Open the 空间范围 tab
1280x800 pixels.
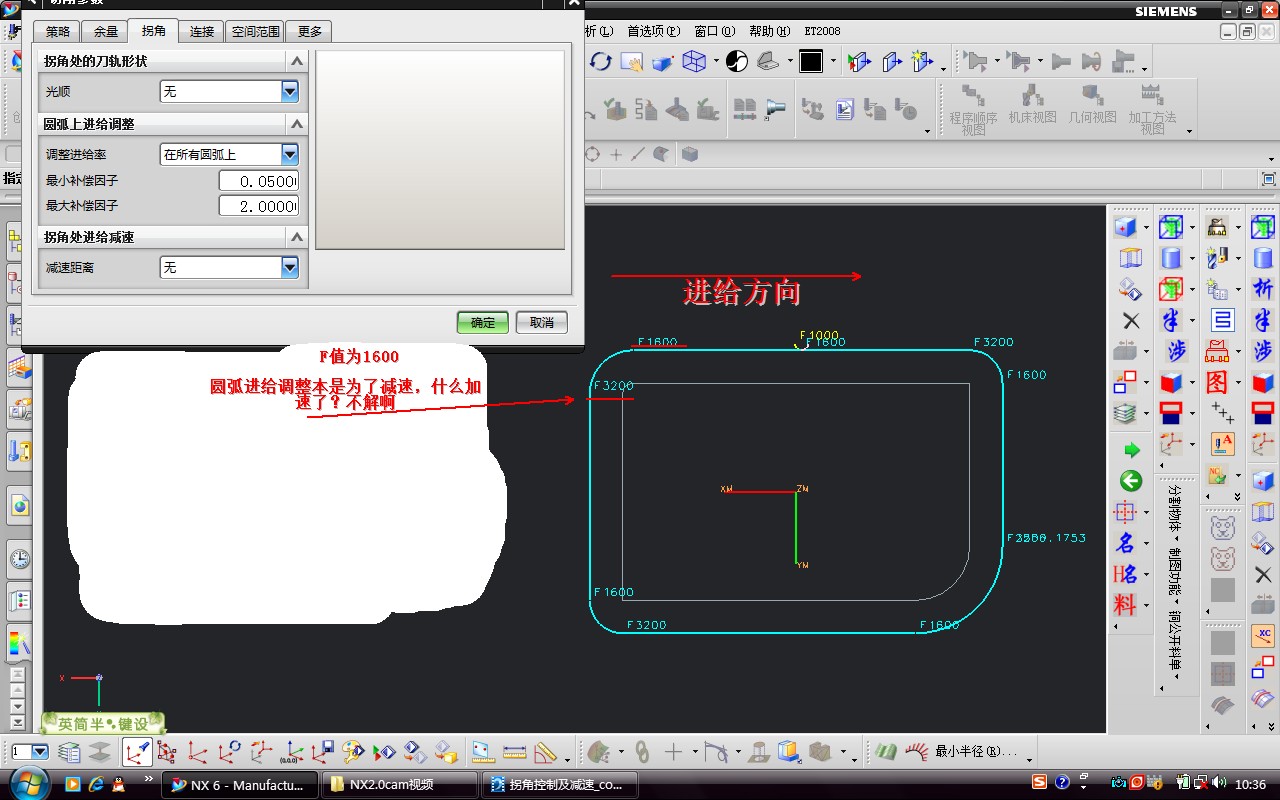pyautogui.click(x=257, y=31)
